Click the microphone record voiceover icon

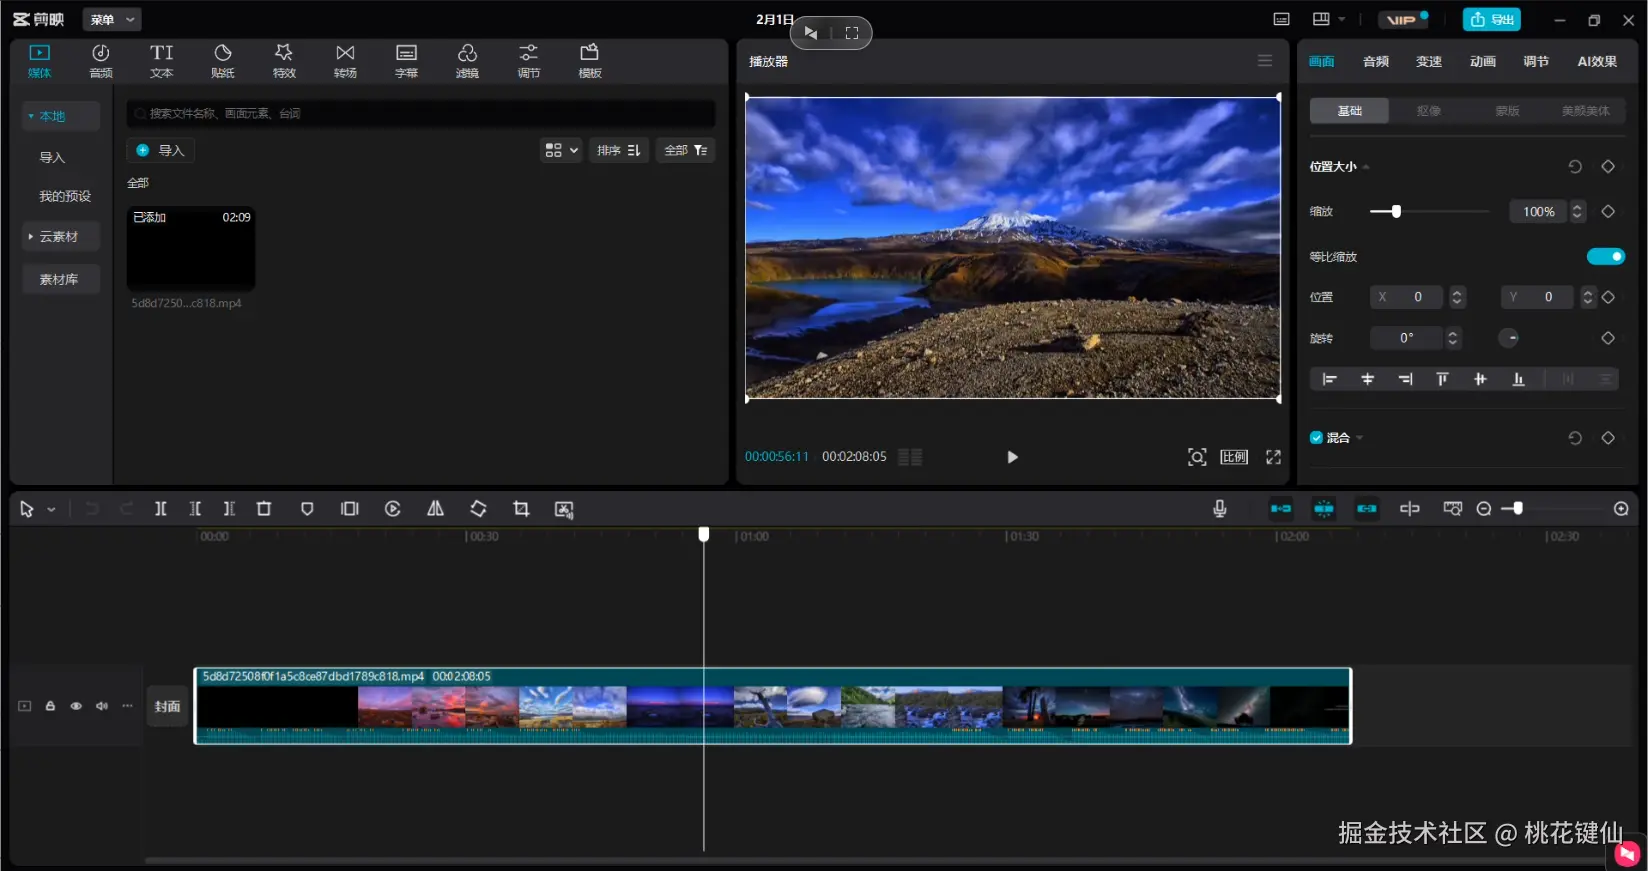click(1219, 509)
